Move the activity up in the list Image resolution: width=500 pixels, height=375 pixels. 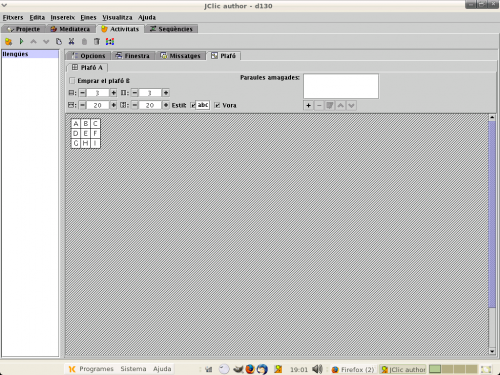point(33,42)
